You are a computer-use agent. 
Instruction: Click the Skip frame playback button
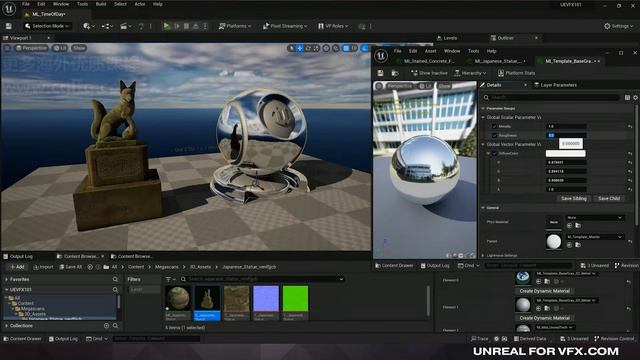(x=177, y=26)
